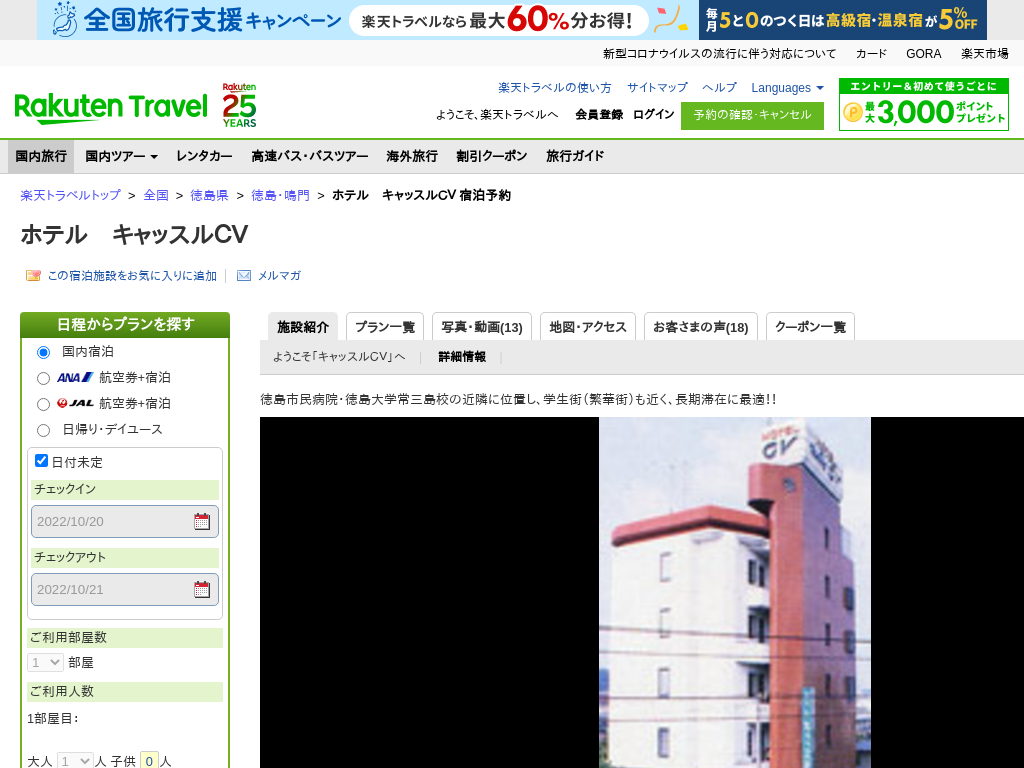Image resolution: width=1024 pixels, height=768 pixels.
Task: Open the 割引クーポン navigation item
Action: click(492, 156)
